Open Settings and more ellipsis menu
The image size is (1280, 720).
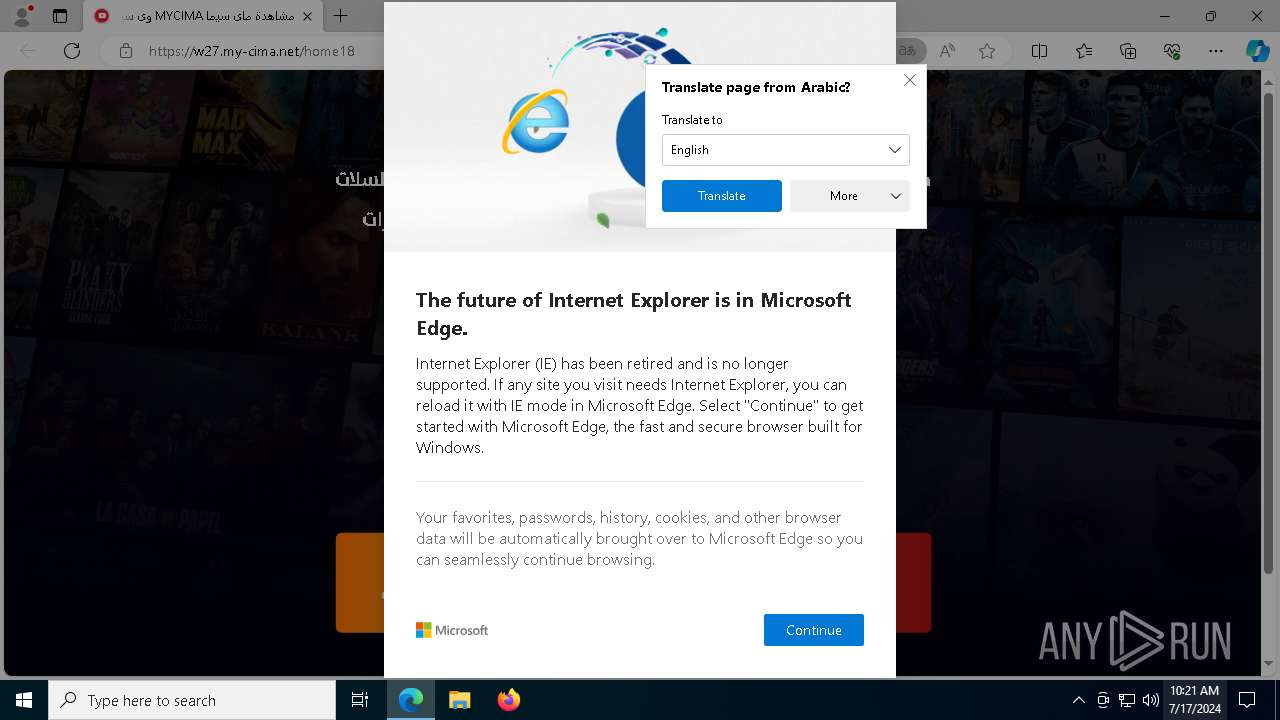point(1216,51)
